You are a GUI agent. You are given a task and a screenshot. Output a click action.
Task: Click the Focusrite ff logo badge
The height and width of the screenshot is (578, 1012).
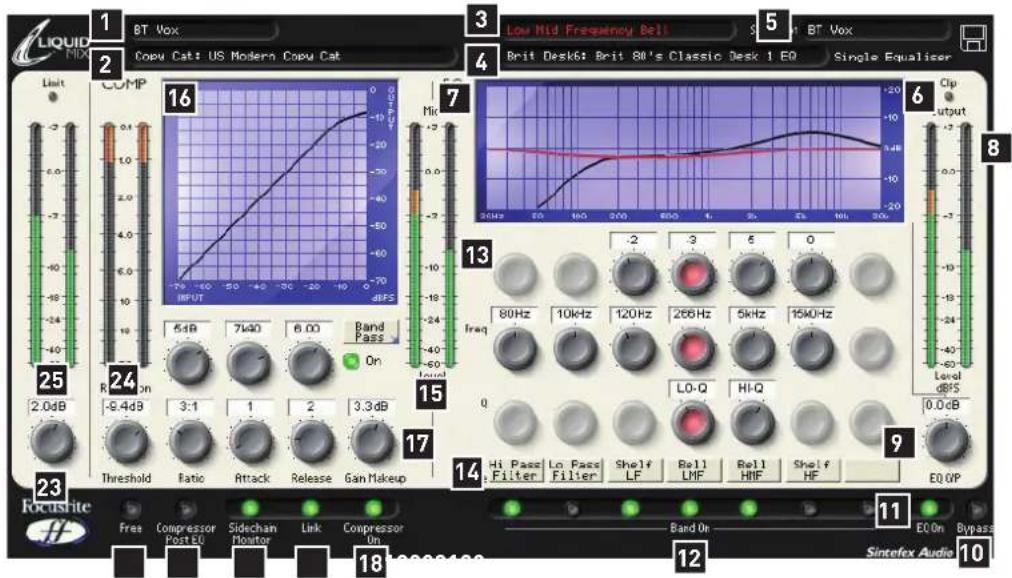click(55, 531)
